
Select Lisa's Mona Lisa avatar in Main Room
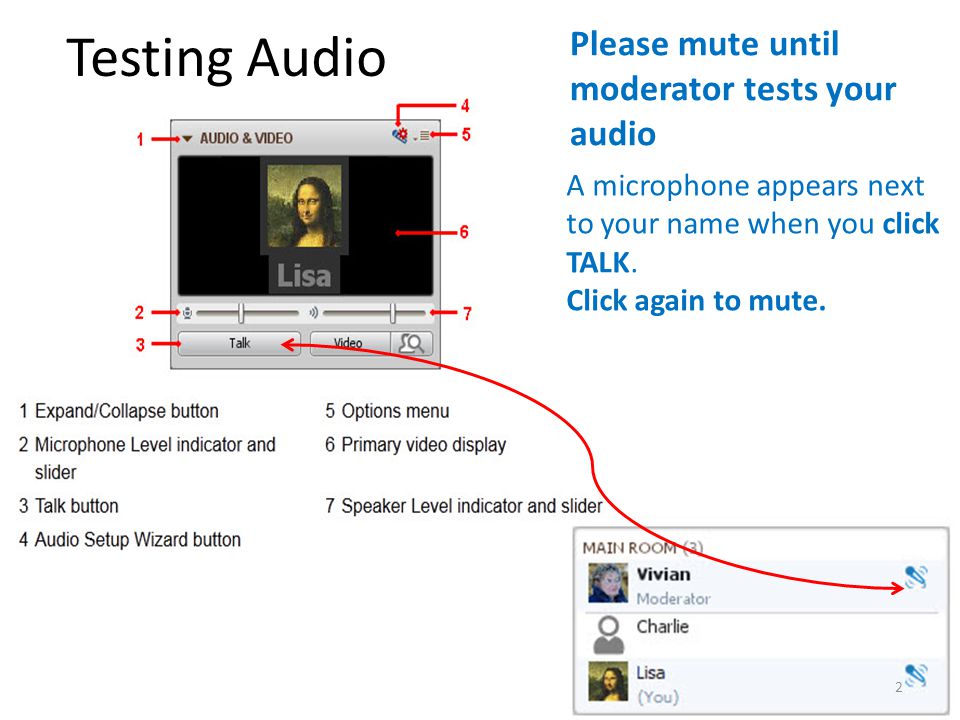pyautogui.click(x=607, y=681)
